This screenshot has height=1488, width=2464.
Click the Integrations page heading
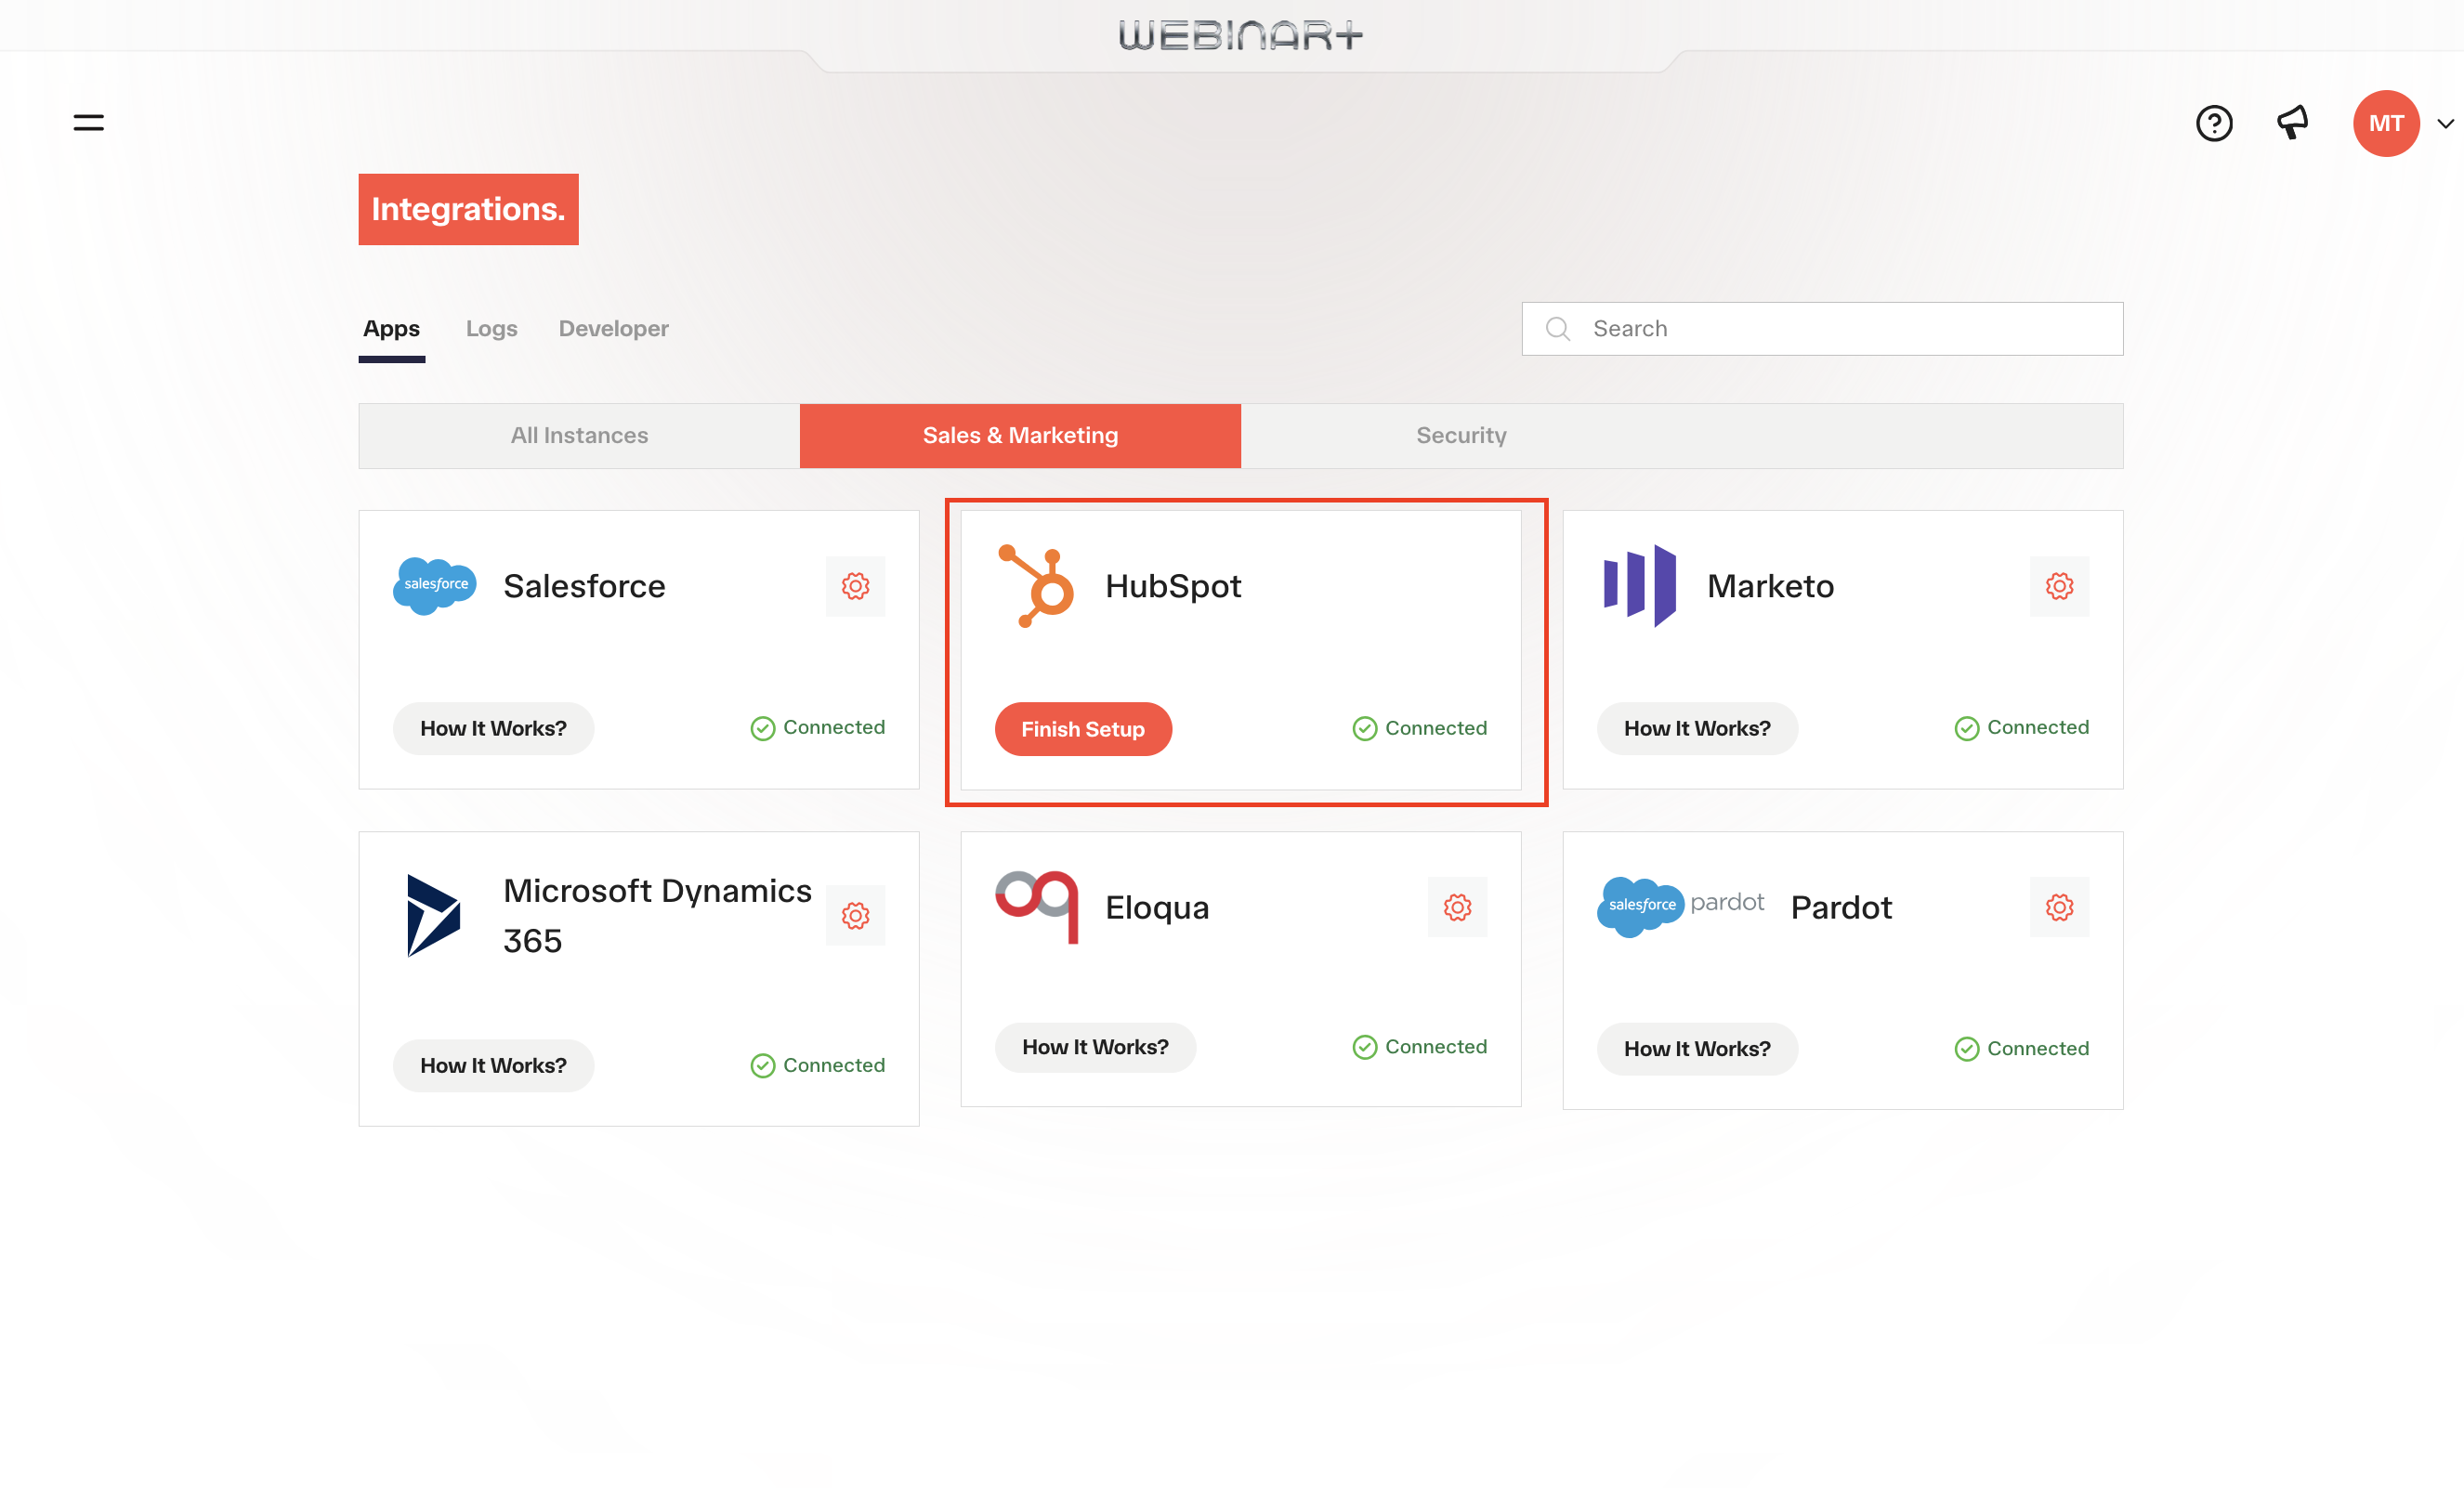468,209
